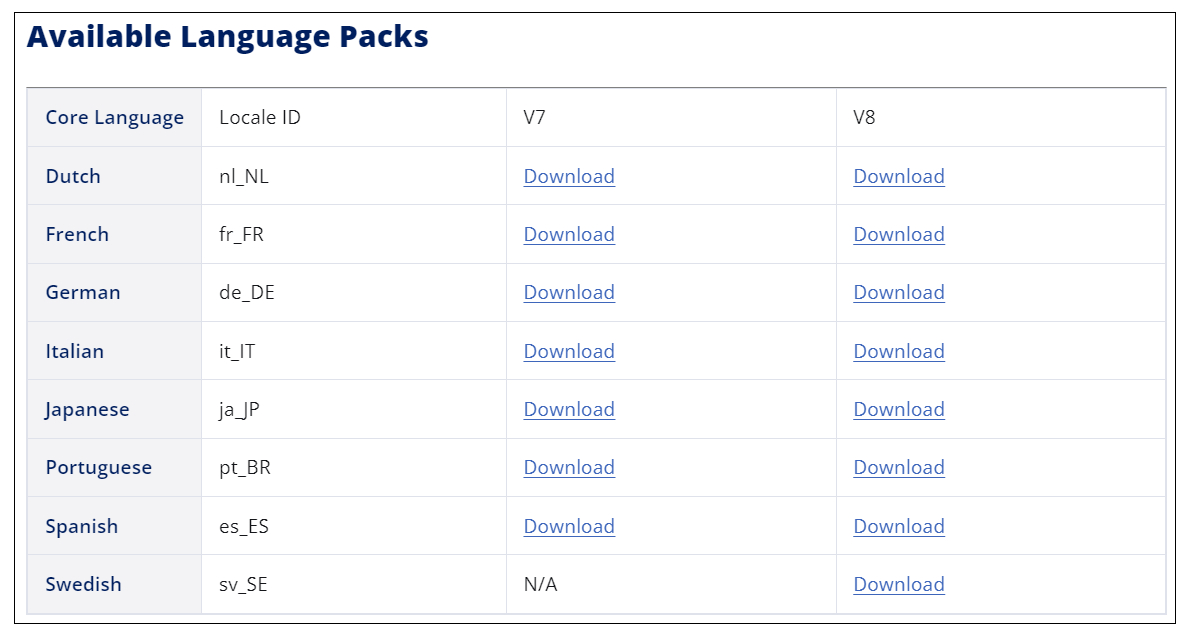Download the German V7 language pack
The image size is (1183, 630).
[569, 292]
